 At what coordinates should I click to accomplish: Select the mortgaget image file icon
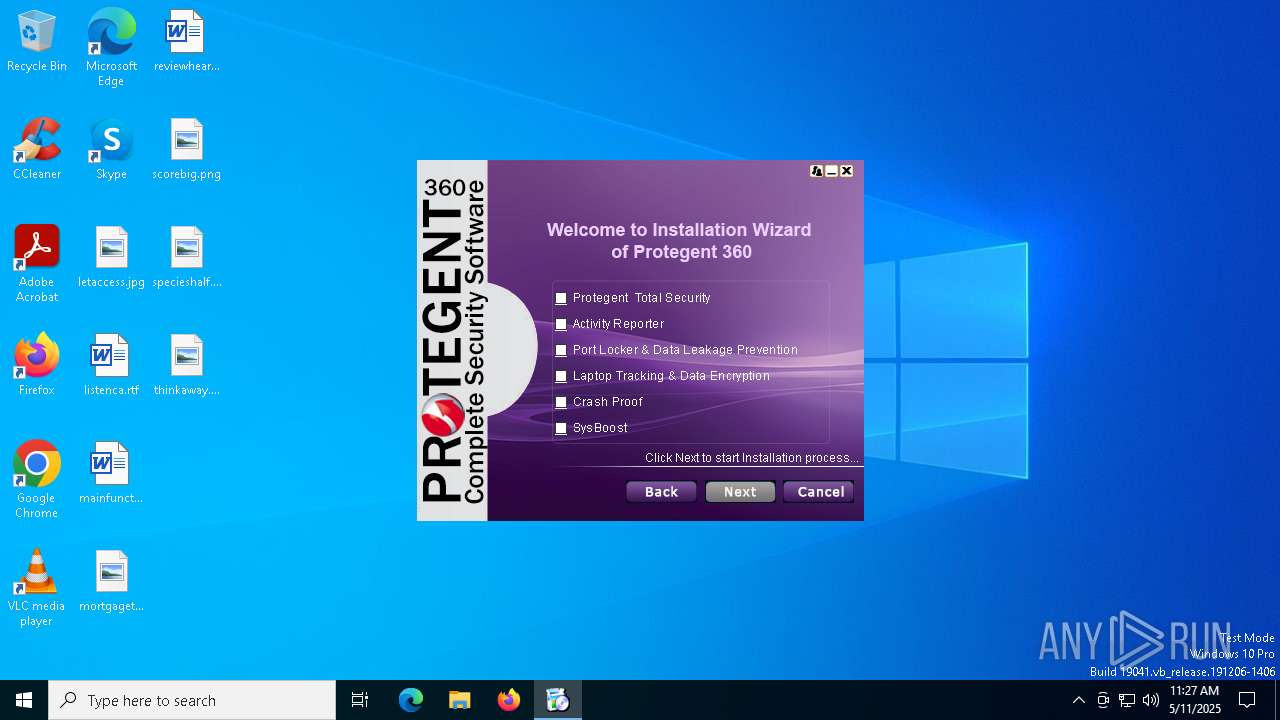[x=111, y=582]
